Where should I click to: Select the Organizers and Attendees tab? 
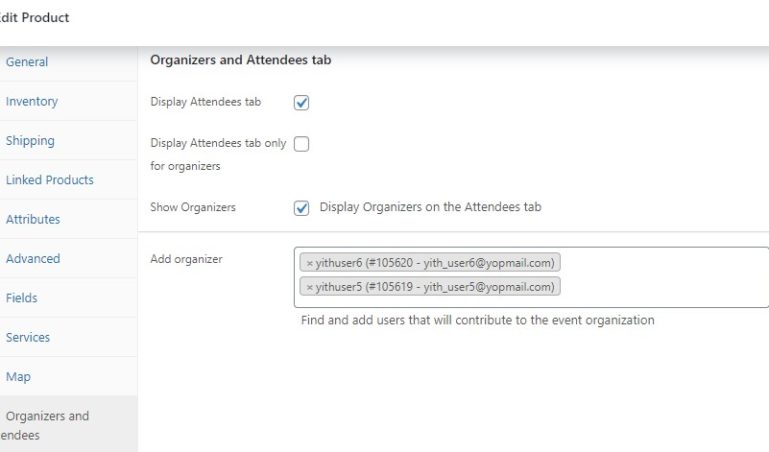point(47,425)
